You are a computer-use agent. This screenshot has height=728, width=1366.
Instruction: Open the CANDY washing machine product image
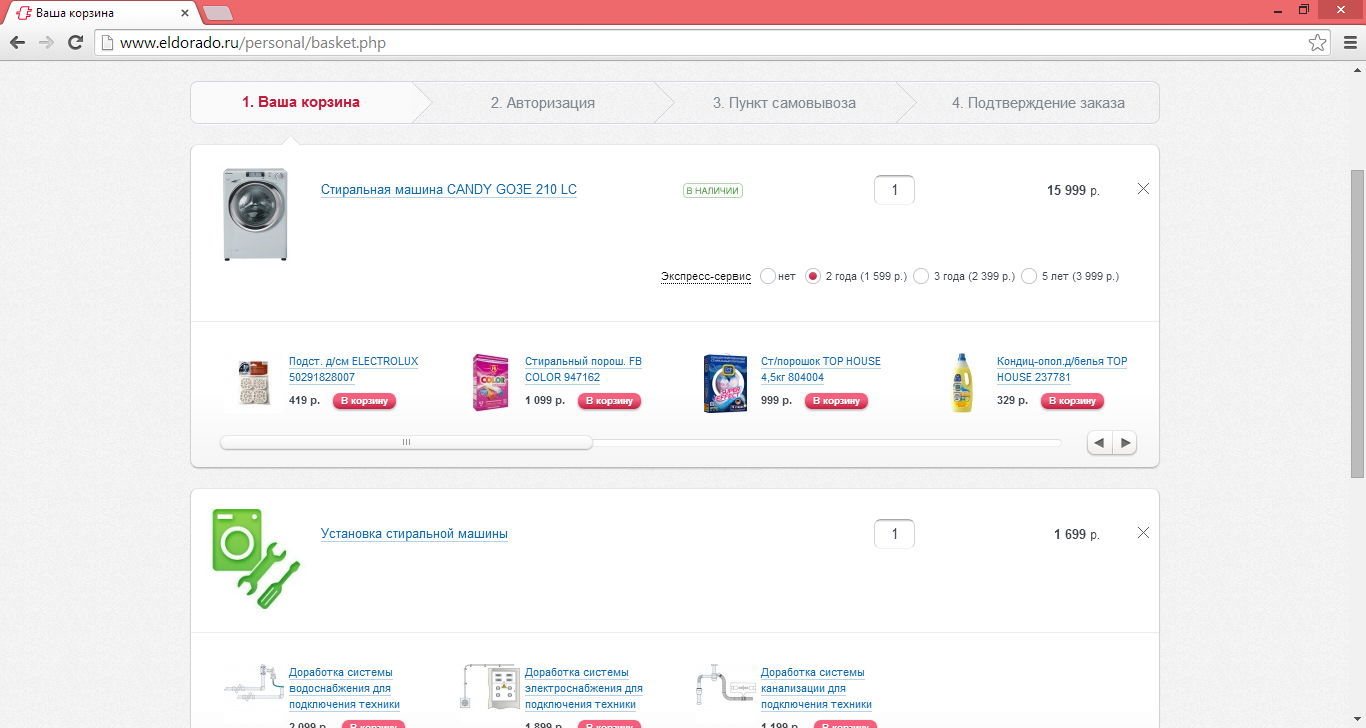point(254,214)
